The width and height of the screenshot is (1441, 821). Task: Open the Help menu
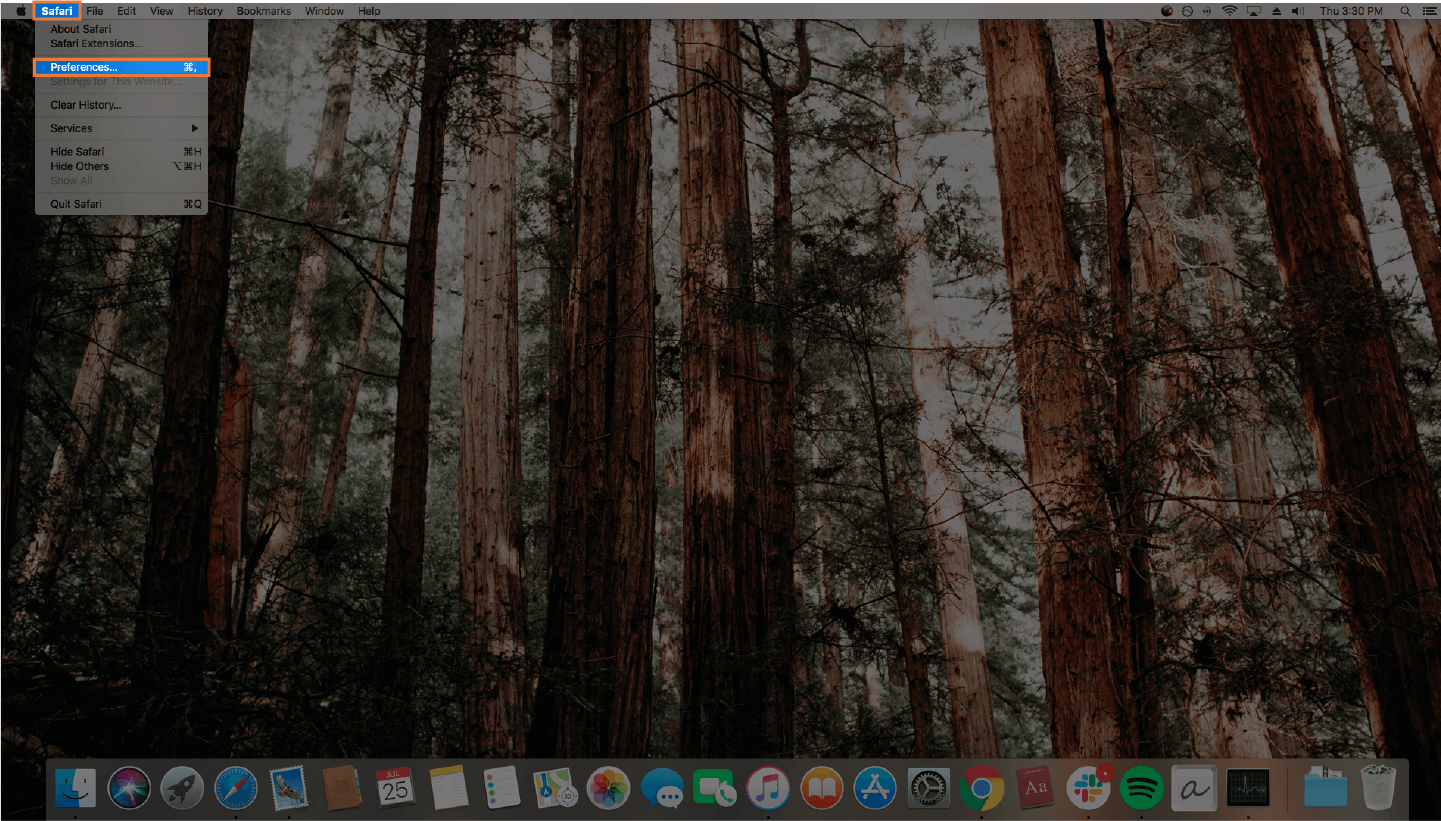(x=369, y=11)
